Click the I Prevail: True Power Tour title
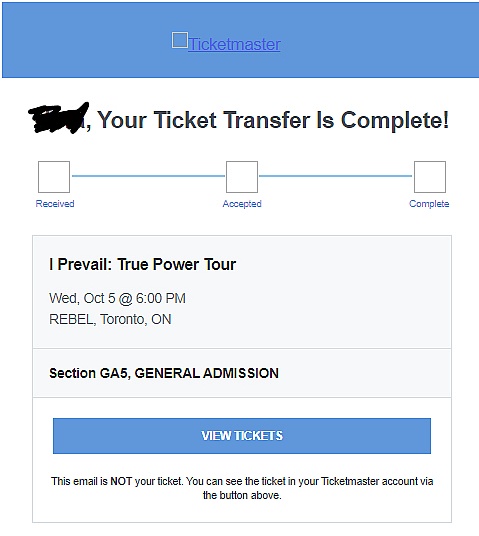 [143, 264]
